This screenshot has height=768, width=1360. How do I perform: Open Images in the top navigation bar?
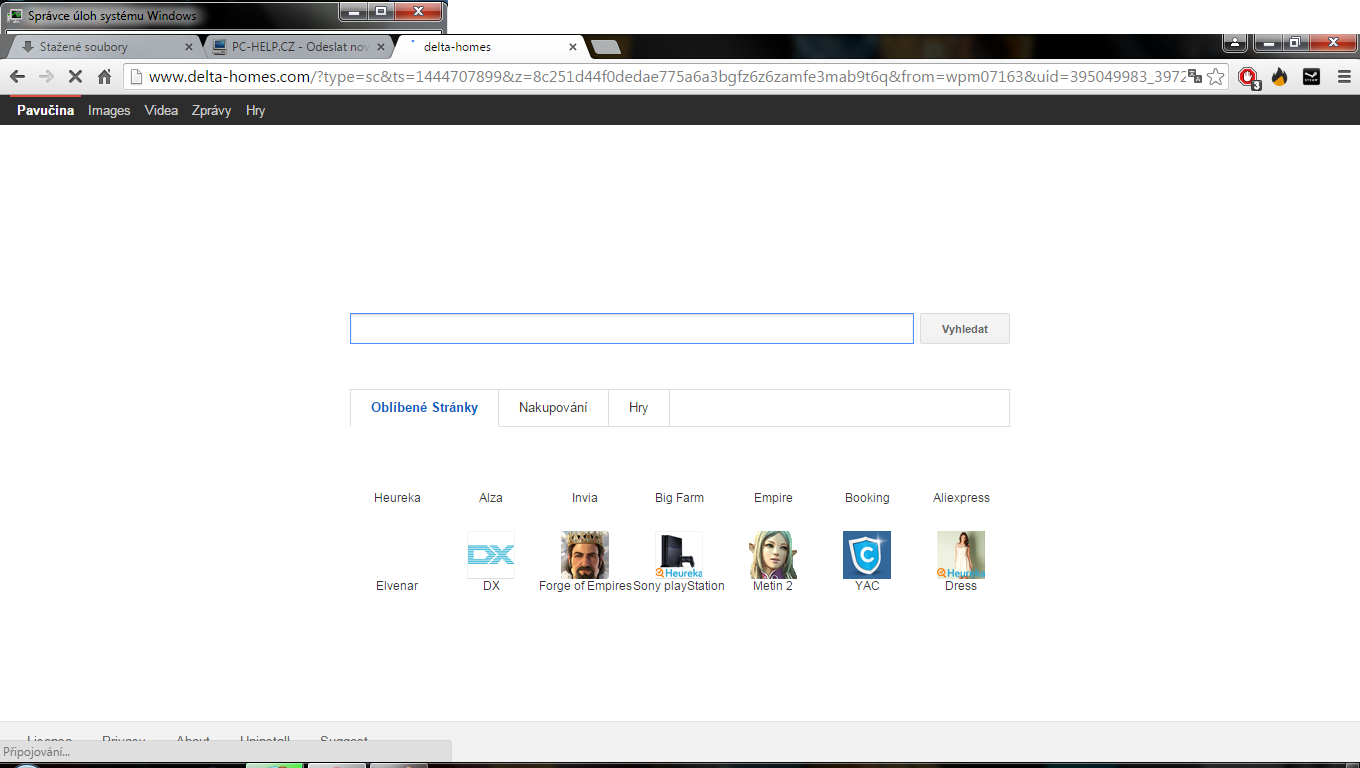109,111
